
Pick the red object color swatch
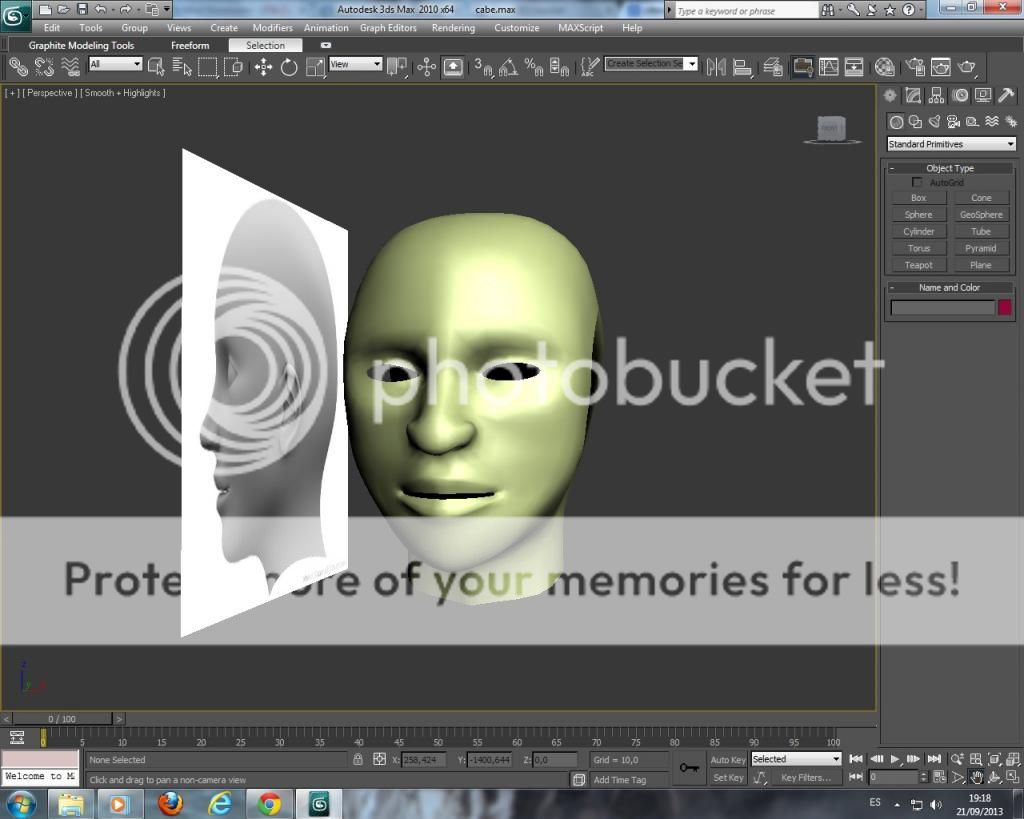click(1004, 308)
